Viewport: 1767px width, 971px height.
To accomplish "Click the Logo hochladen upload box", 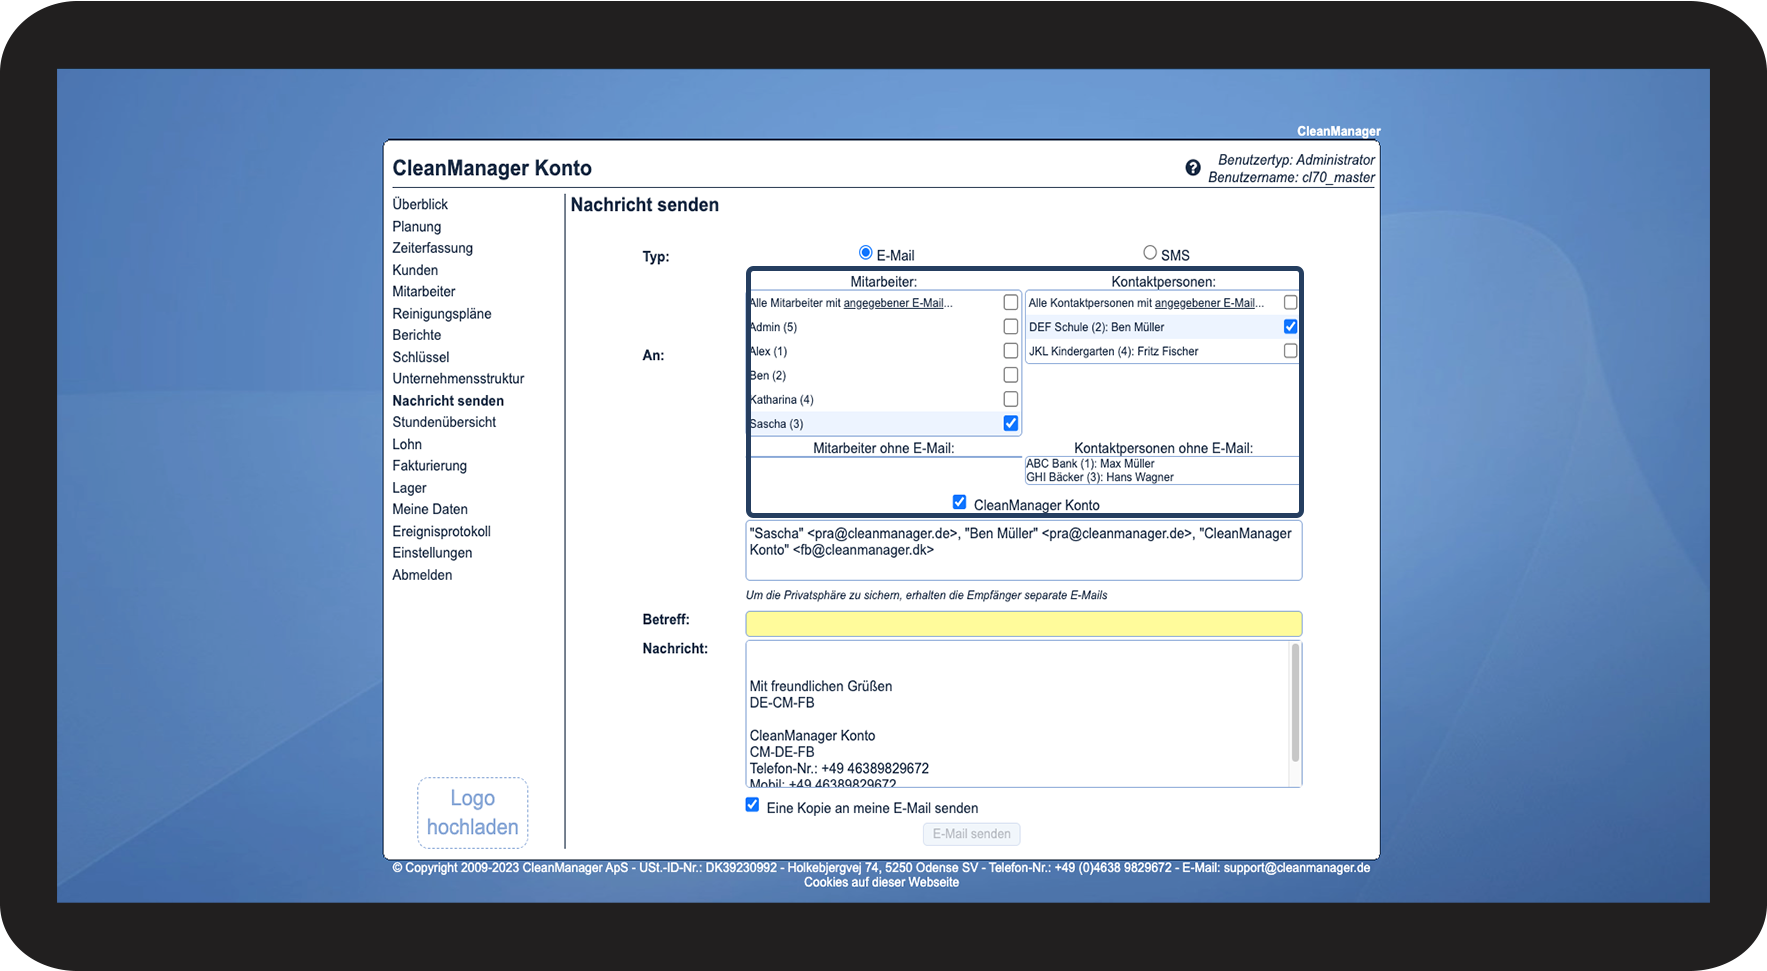I will click(x=472, y=813).
